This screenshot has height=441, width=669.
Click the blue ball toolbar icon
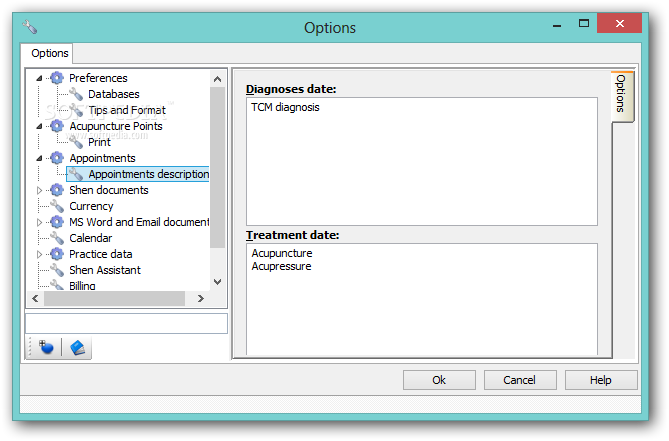[x=46, y=347]
